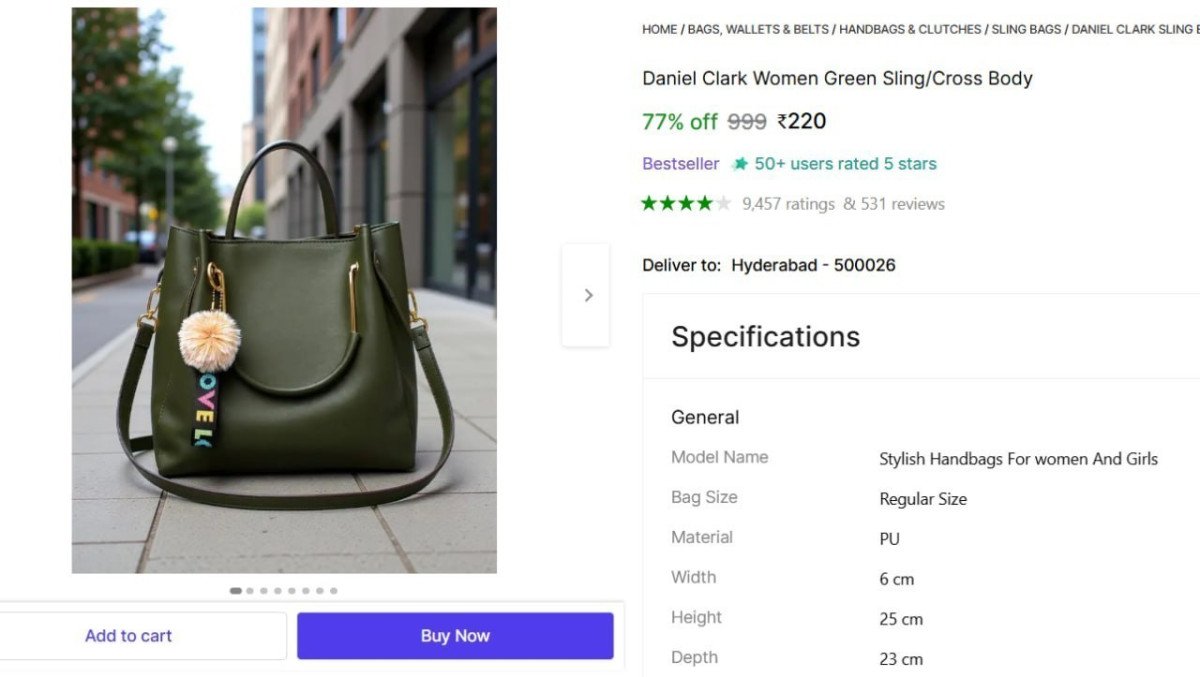Change delivery location Hyderabad - 500026
The image size is (1200, 677).
point(813,265)
